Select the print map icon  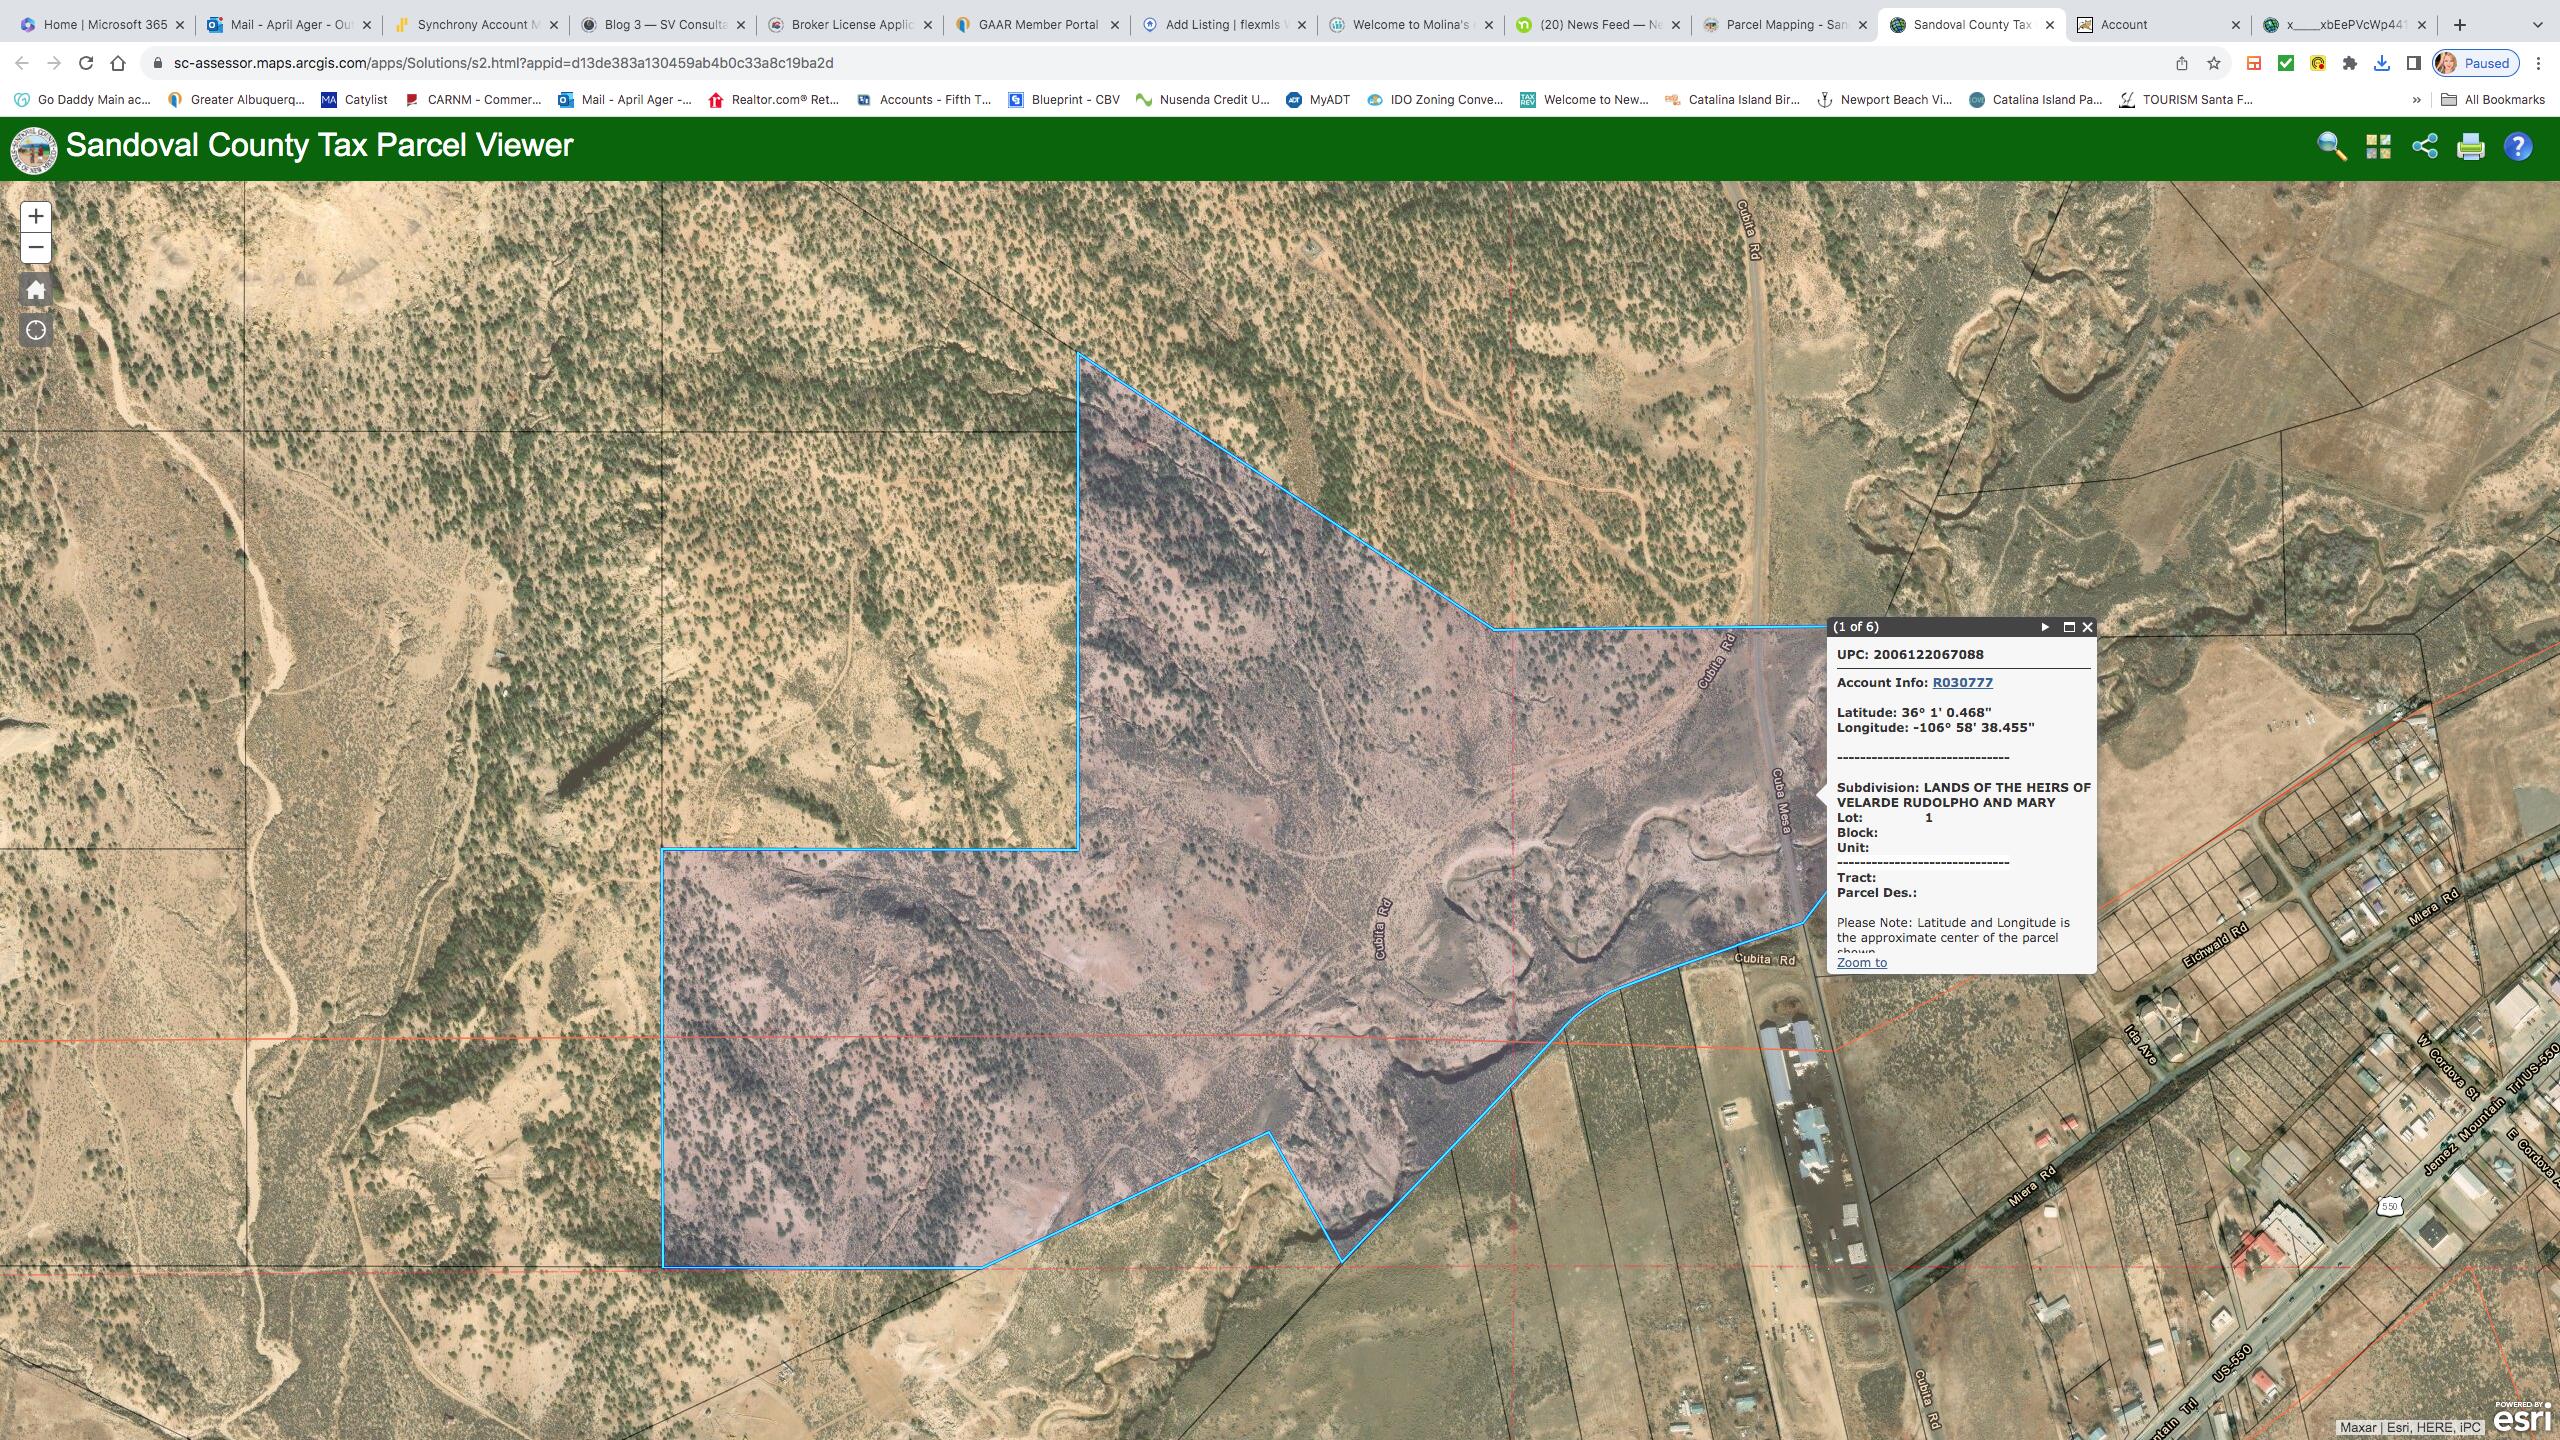(x=2470, y=146)
